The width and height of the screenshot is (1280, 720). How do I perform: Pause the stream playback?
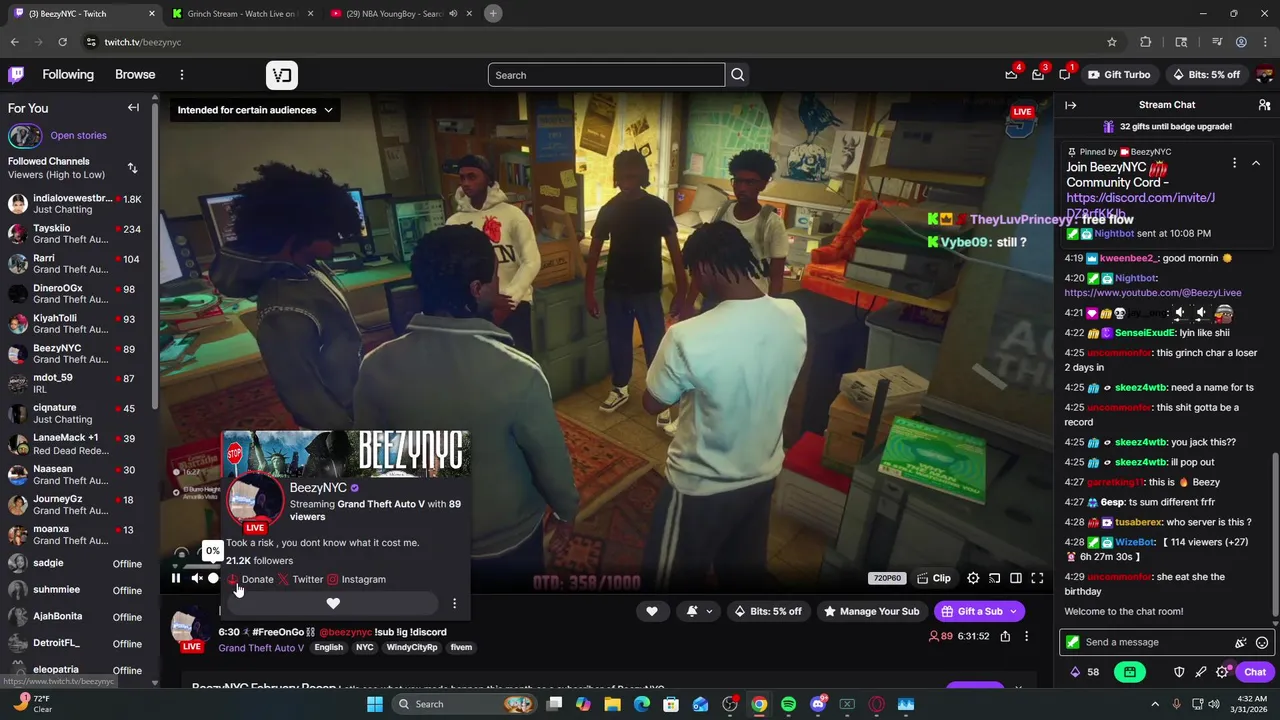tap(176, 578)
